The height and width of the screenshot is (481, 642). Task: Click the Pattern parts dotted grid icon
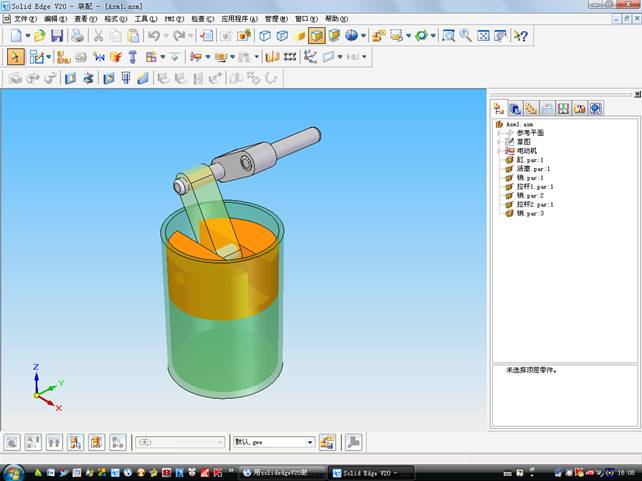point(290,57)
